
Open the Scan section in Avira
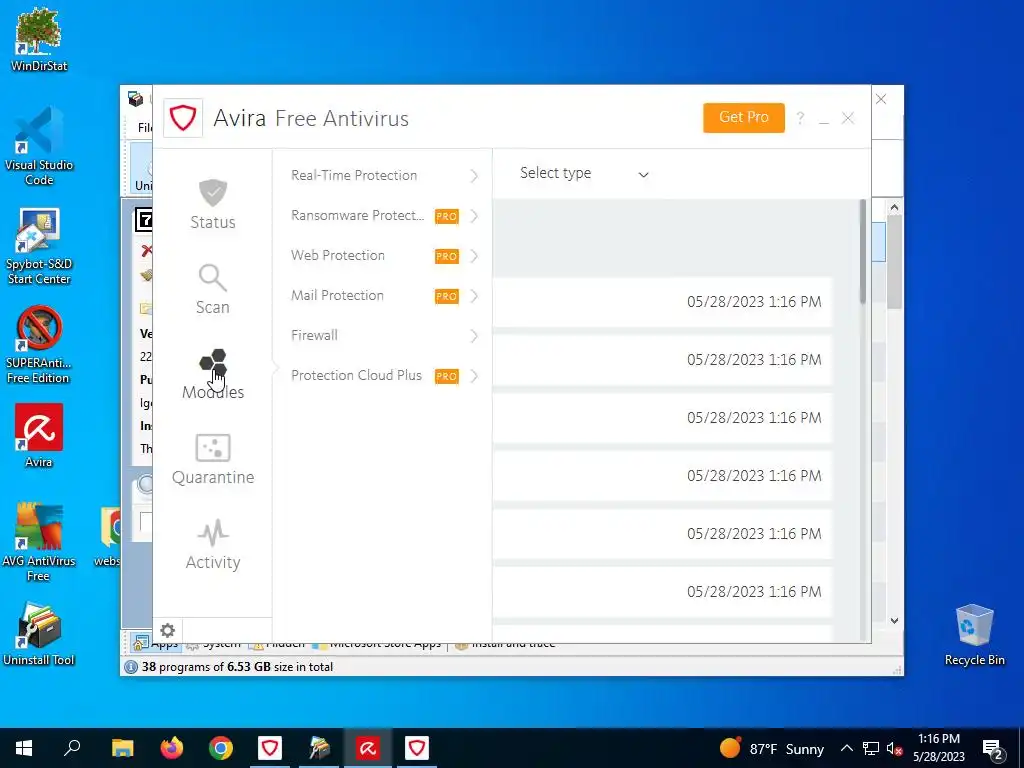[213, 289]
